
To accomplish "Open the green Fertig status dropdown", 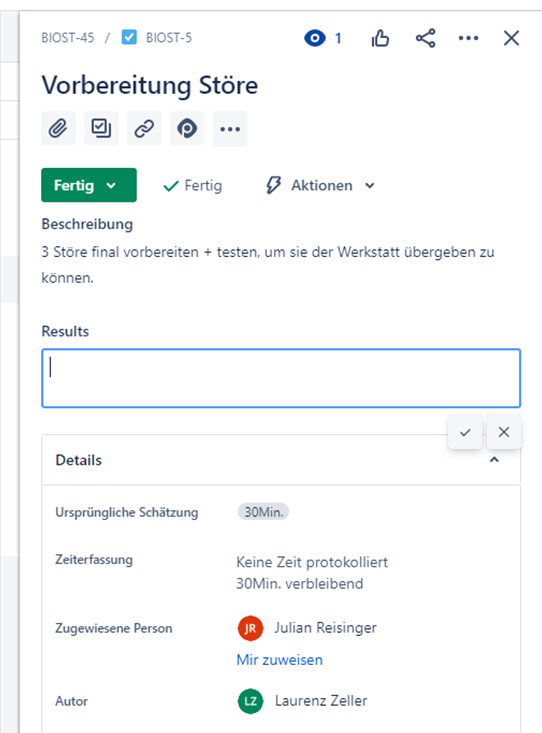I will coord(89,185).
